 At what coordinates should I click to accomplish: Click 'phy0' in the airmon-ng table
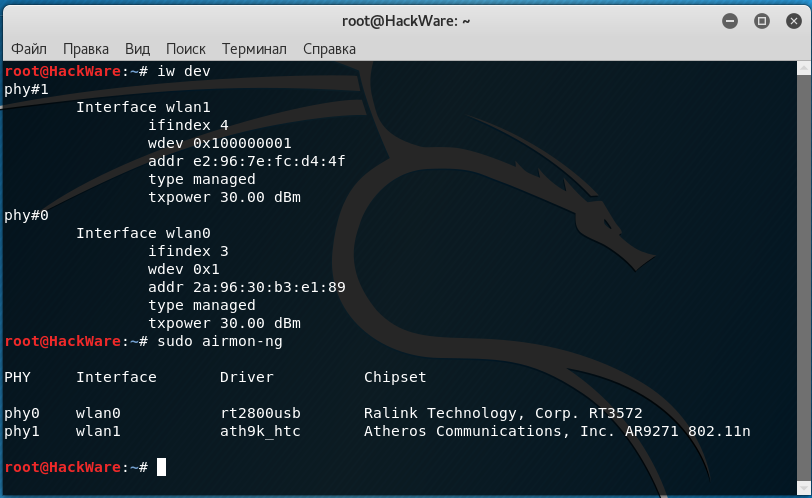pyautogui.click(x=22, y=413)
